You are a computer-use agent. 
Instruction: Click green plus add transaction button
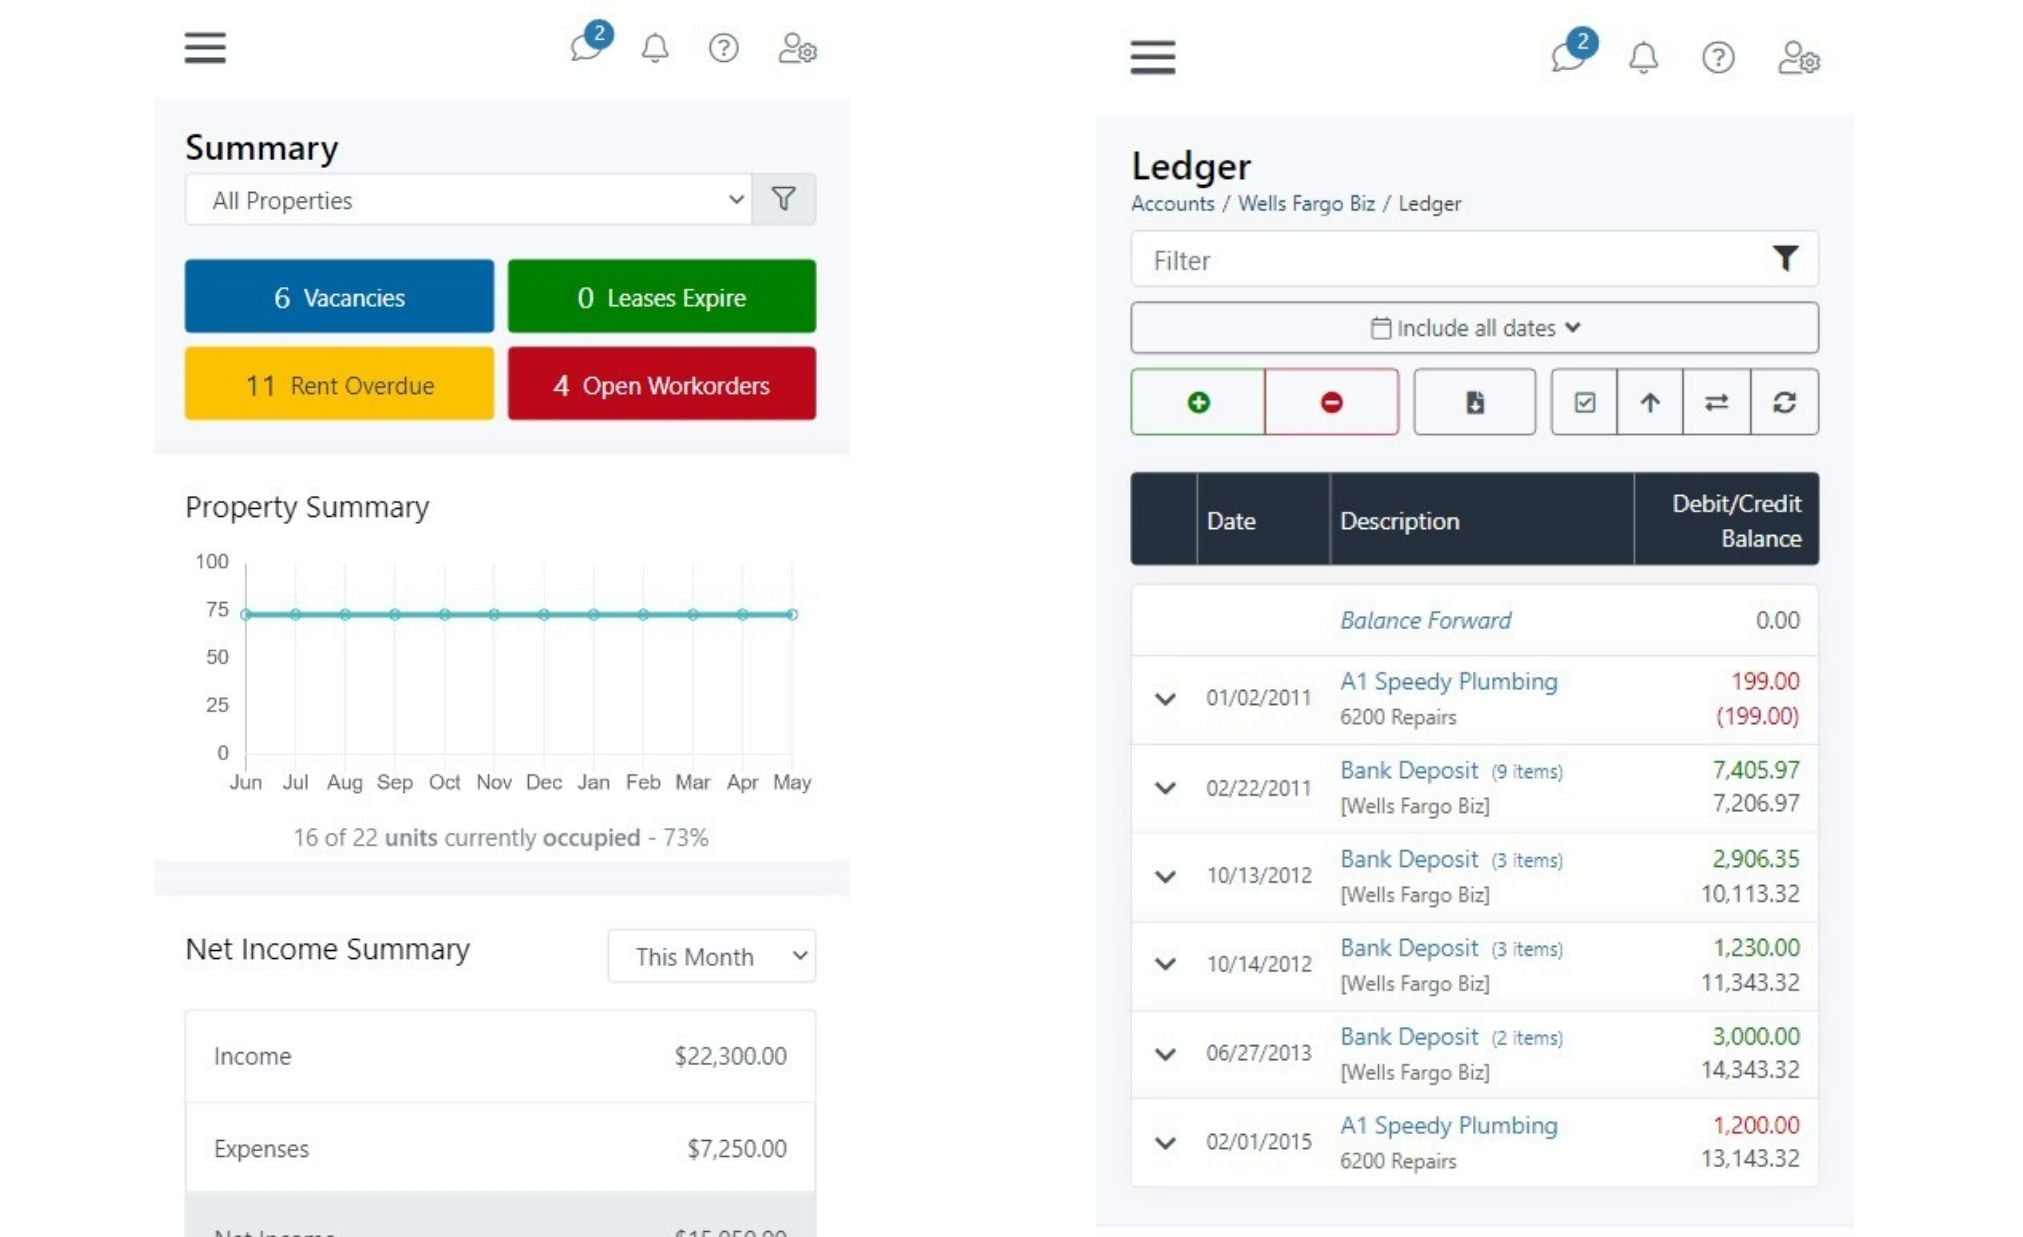pos(1198,402)
